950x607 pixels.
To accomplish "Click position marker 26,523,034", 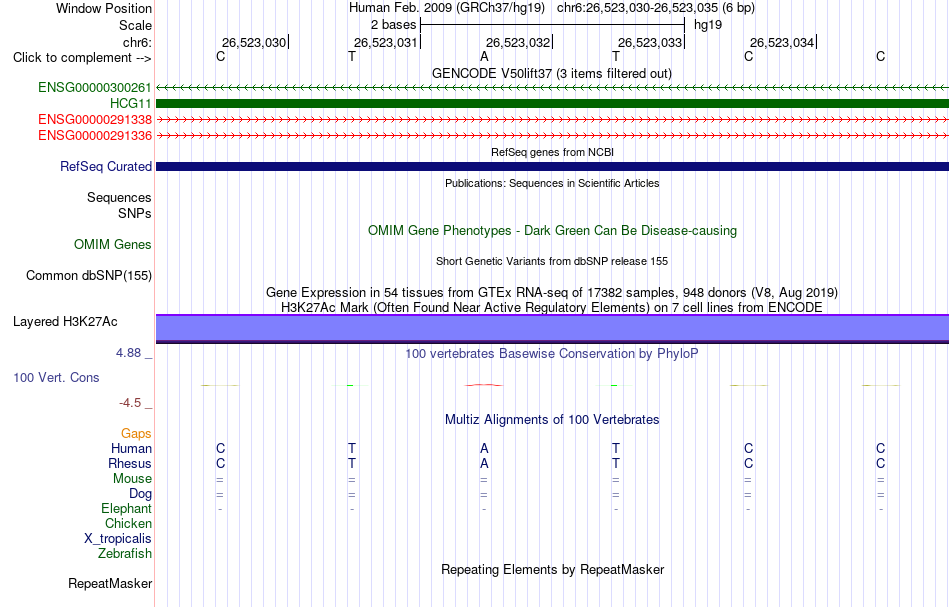I will 782,42.
